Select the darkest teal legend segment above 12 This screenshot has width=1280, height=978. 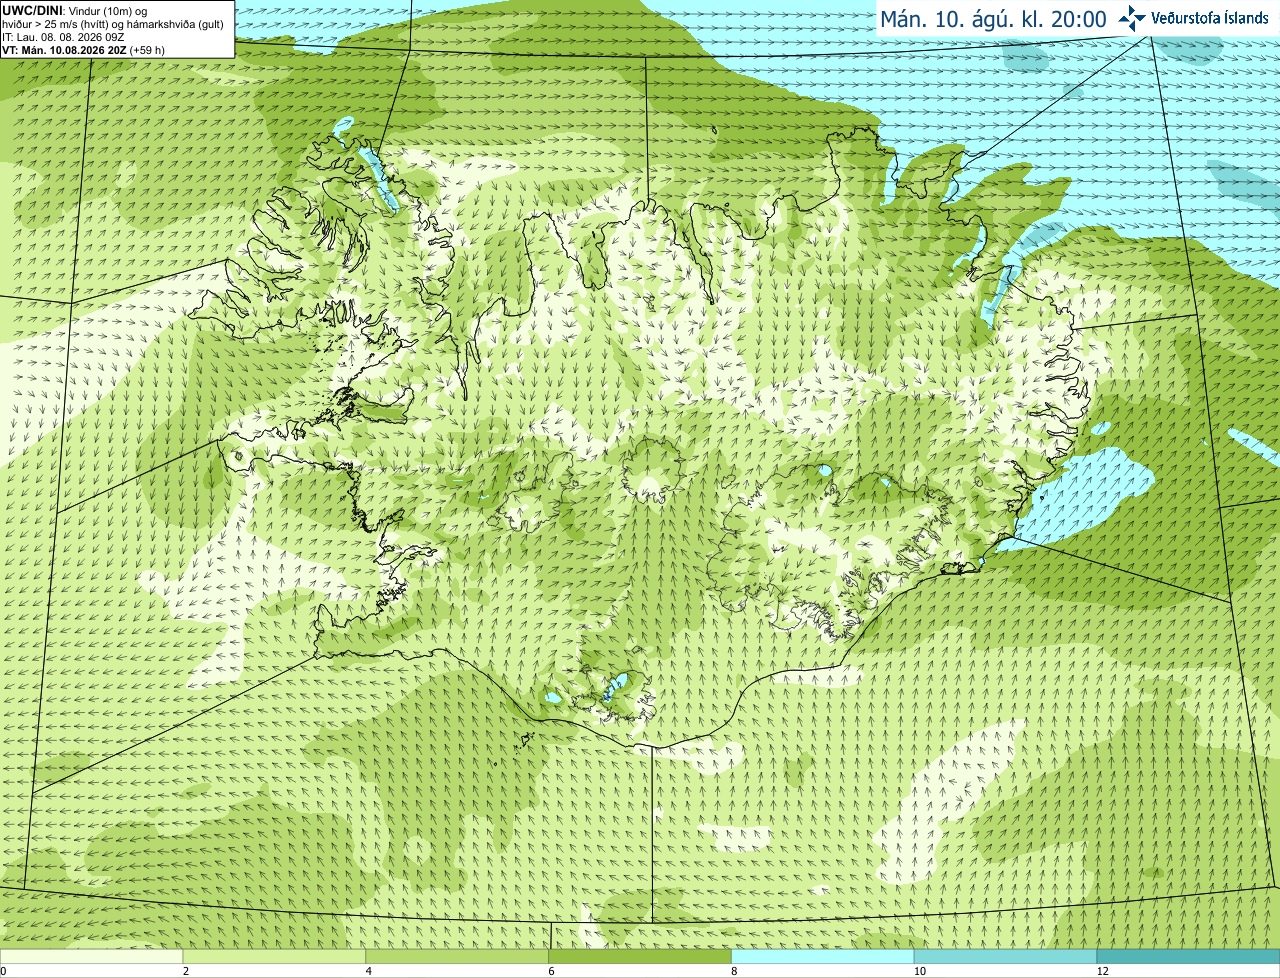(x=1188, y=956)
